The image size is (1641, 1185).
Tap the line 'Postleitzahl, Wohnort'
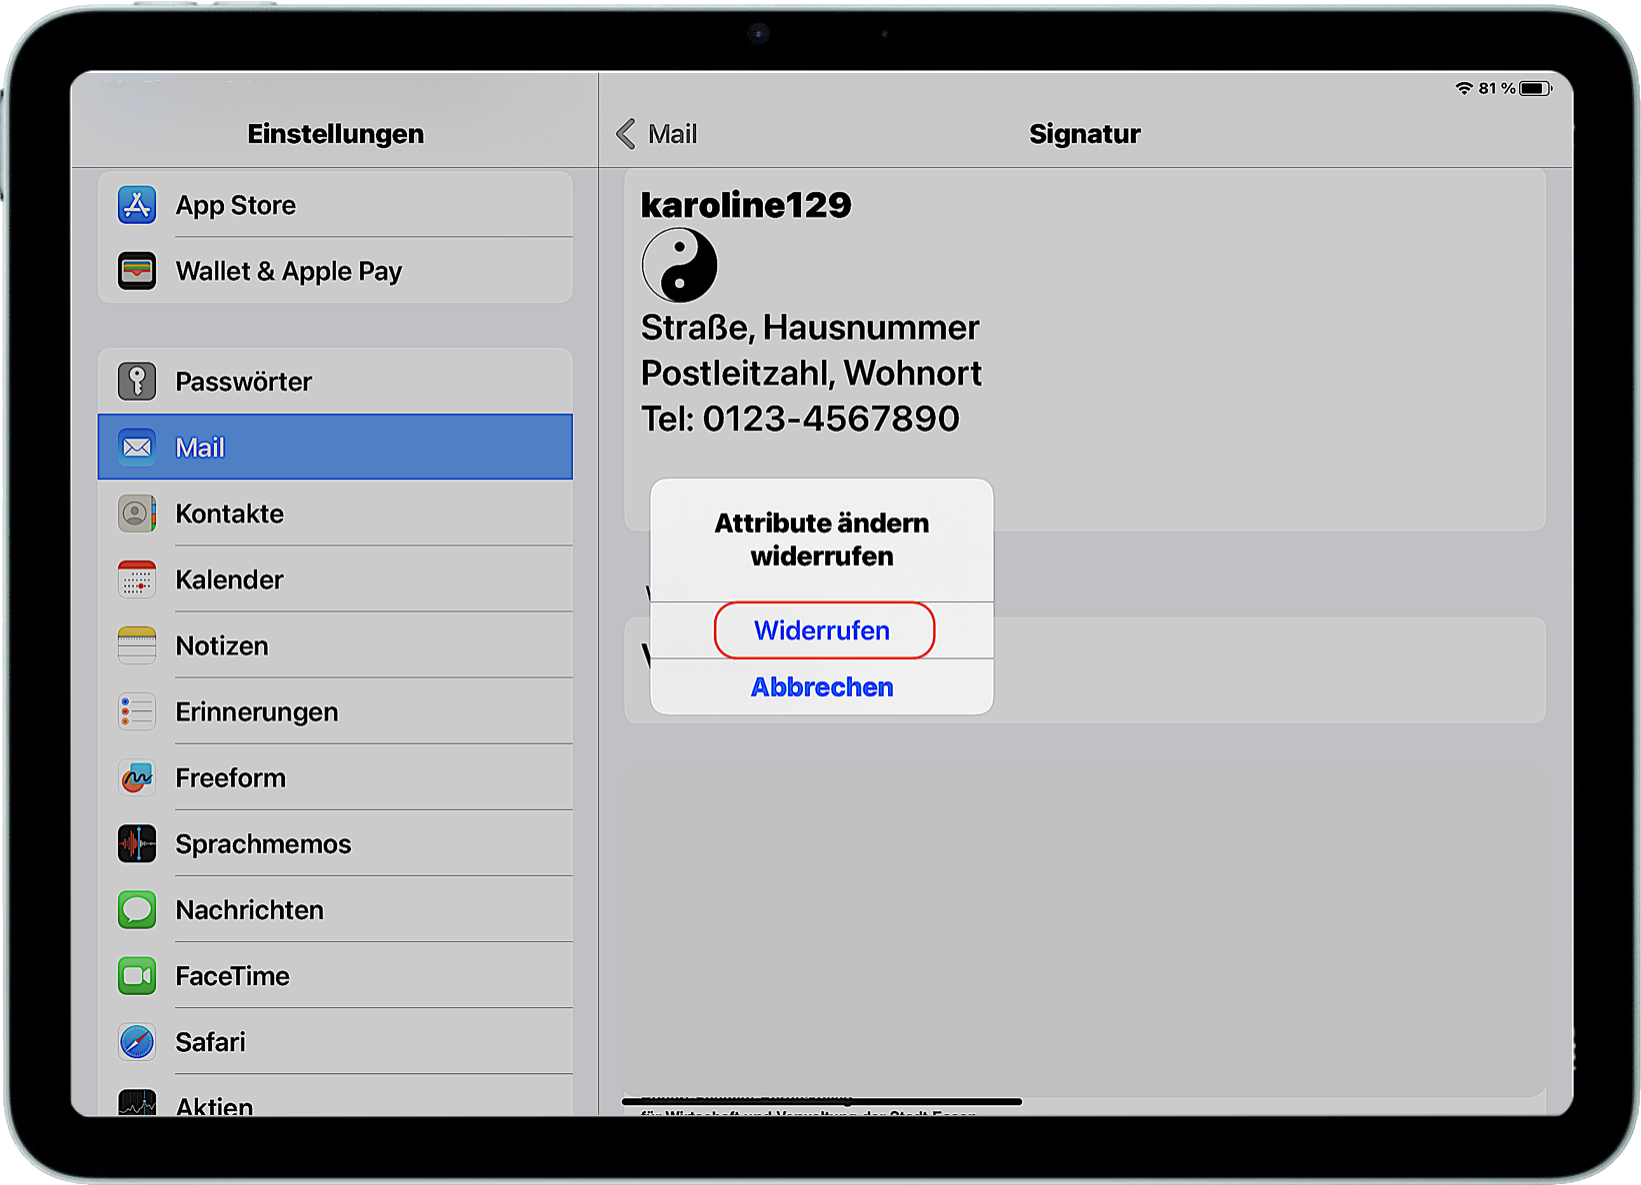click(x=811, y=373)
